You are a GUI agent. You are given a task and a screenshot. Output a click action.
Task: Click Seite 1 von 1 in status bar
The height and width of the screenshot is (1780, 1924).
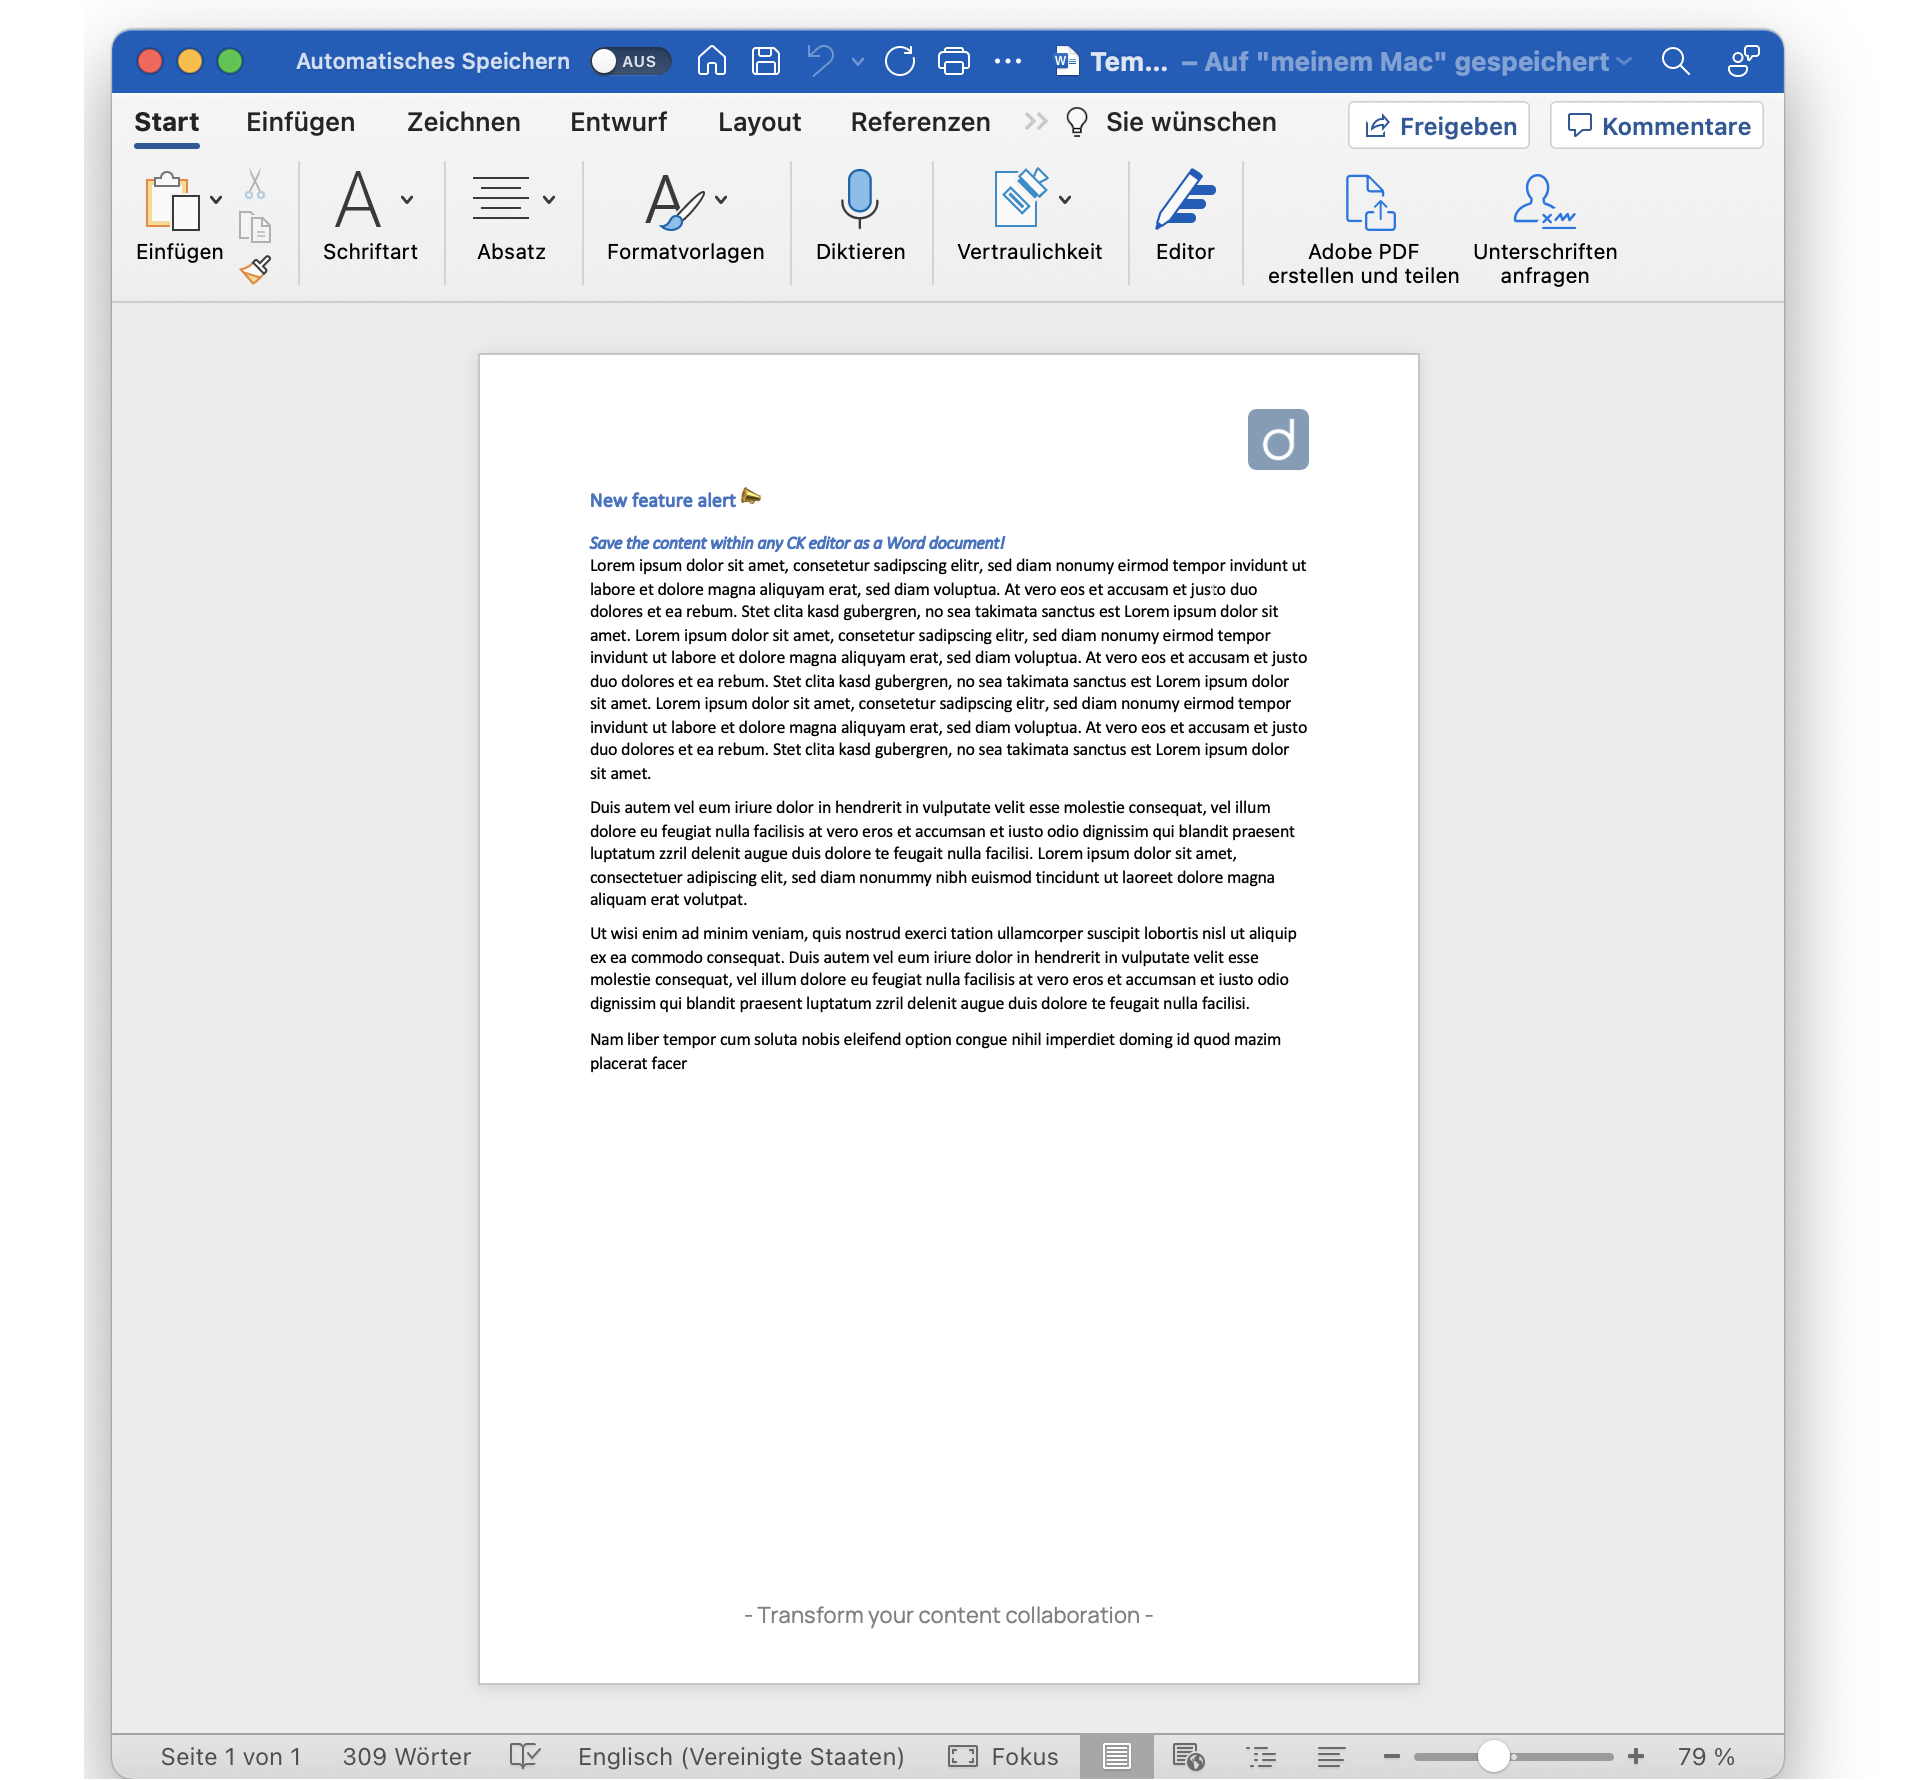[x=231, y=1756]
